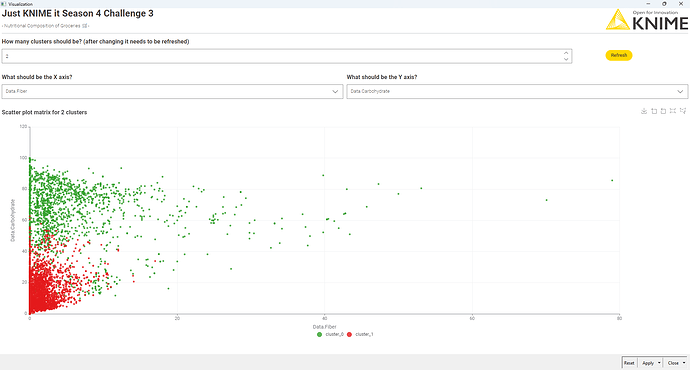690x370 pixels.
Task: Open the Nutritional Composition of Groceries link
Action: coord(45,26)
